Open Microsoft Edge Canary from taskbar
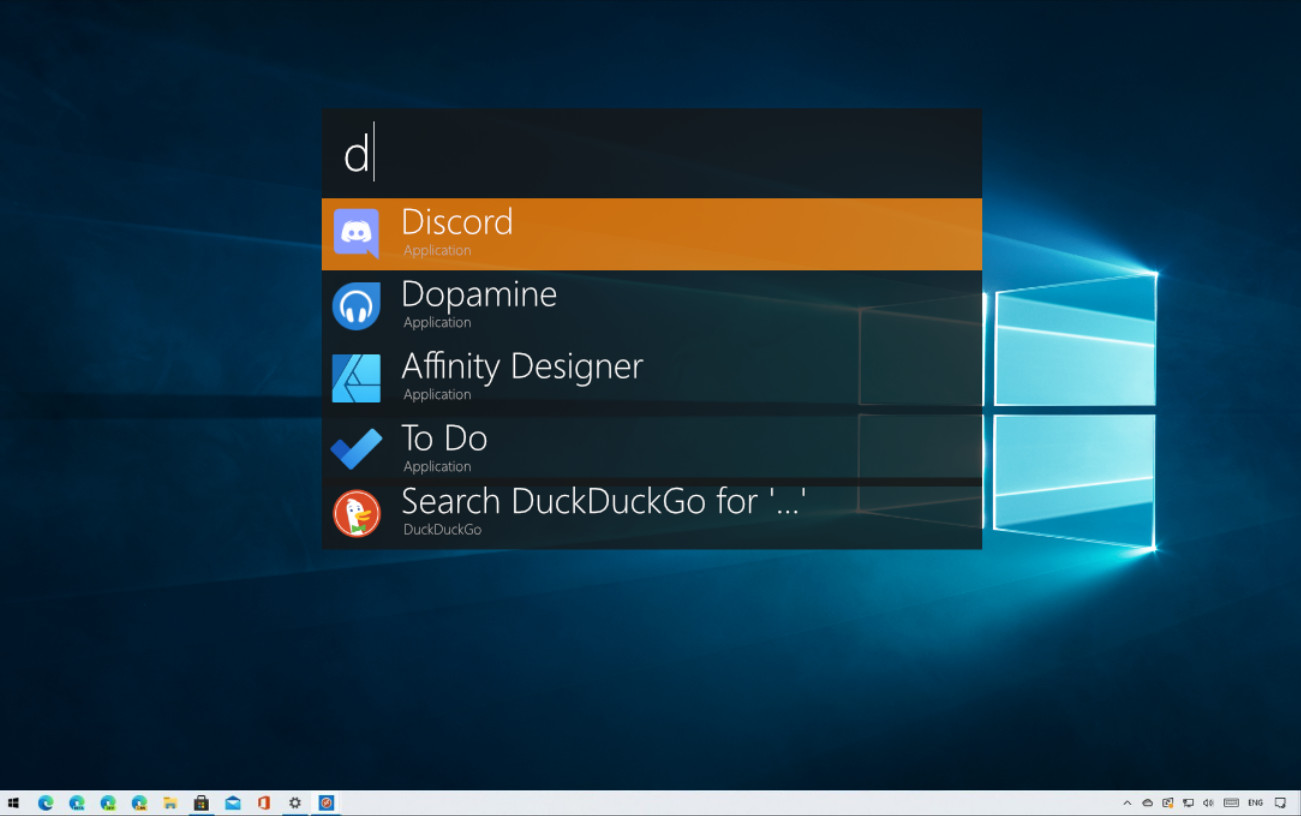 point(139,803)
